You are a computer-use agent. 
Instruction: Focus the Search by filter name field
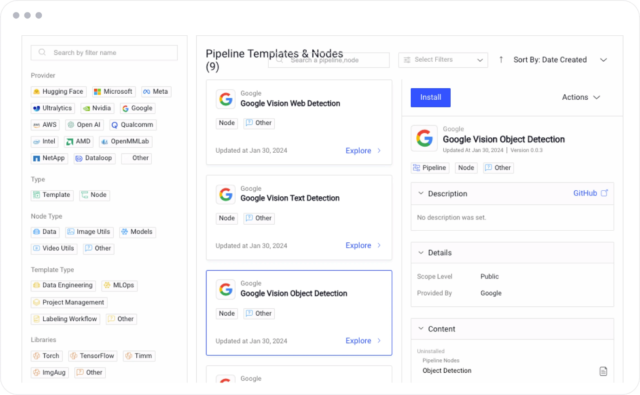[x=104, y=53]
